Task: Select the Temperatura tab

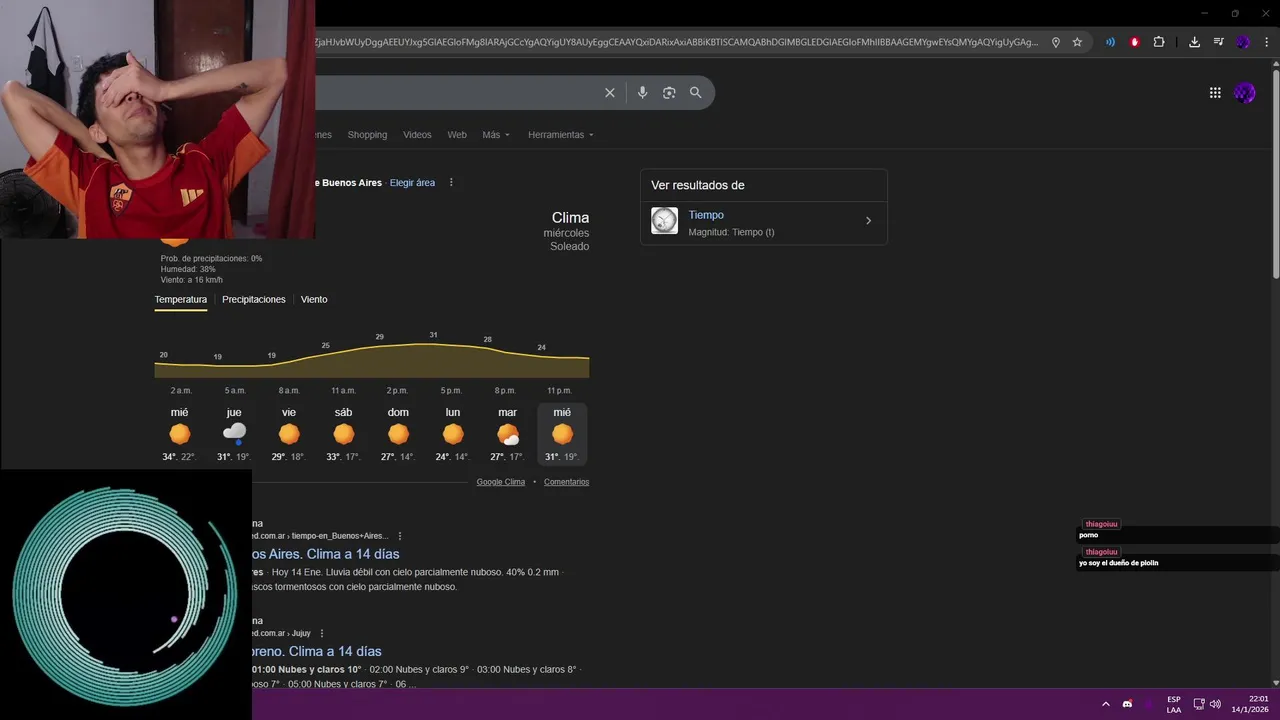Action: coord(181,300)
